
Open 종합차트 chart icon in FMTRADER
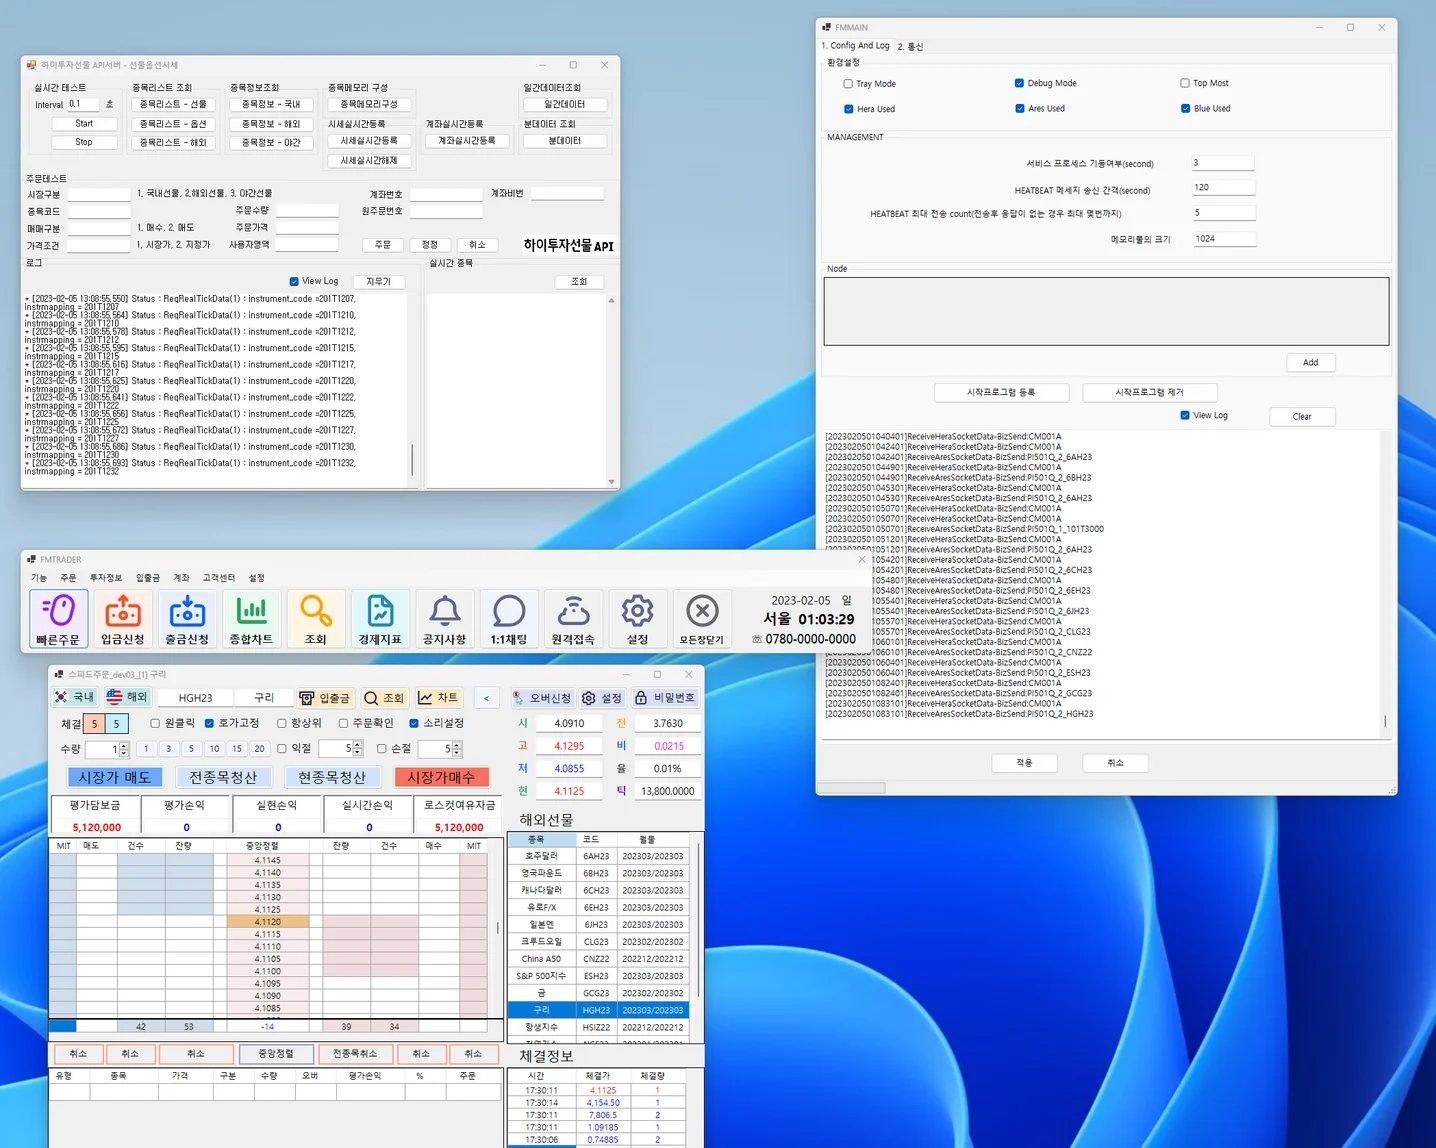click(251, 618)
